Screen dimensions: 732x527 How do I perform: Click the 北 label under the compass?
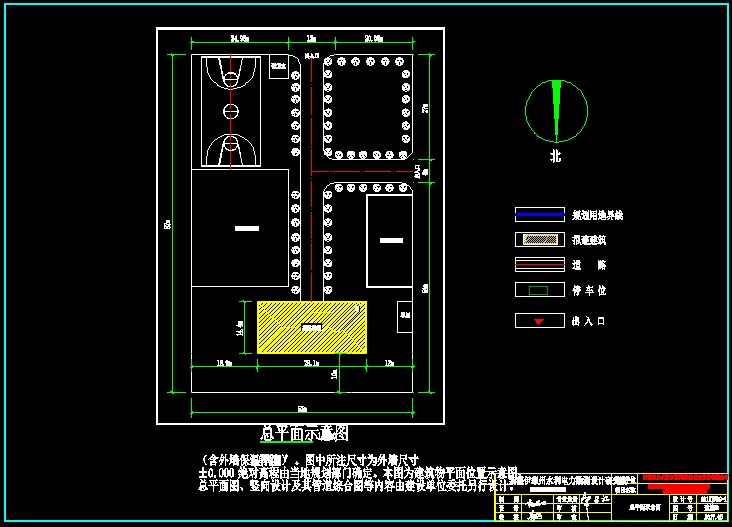[x=555, y=157]
